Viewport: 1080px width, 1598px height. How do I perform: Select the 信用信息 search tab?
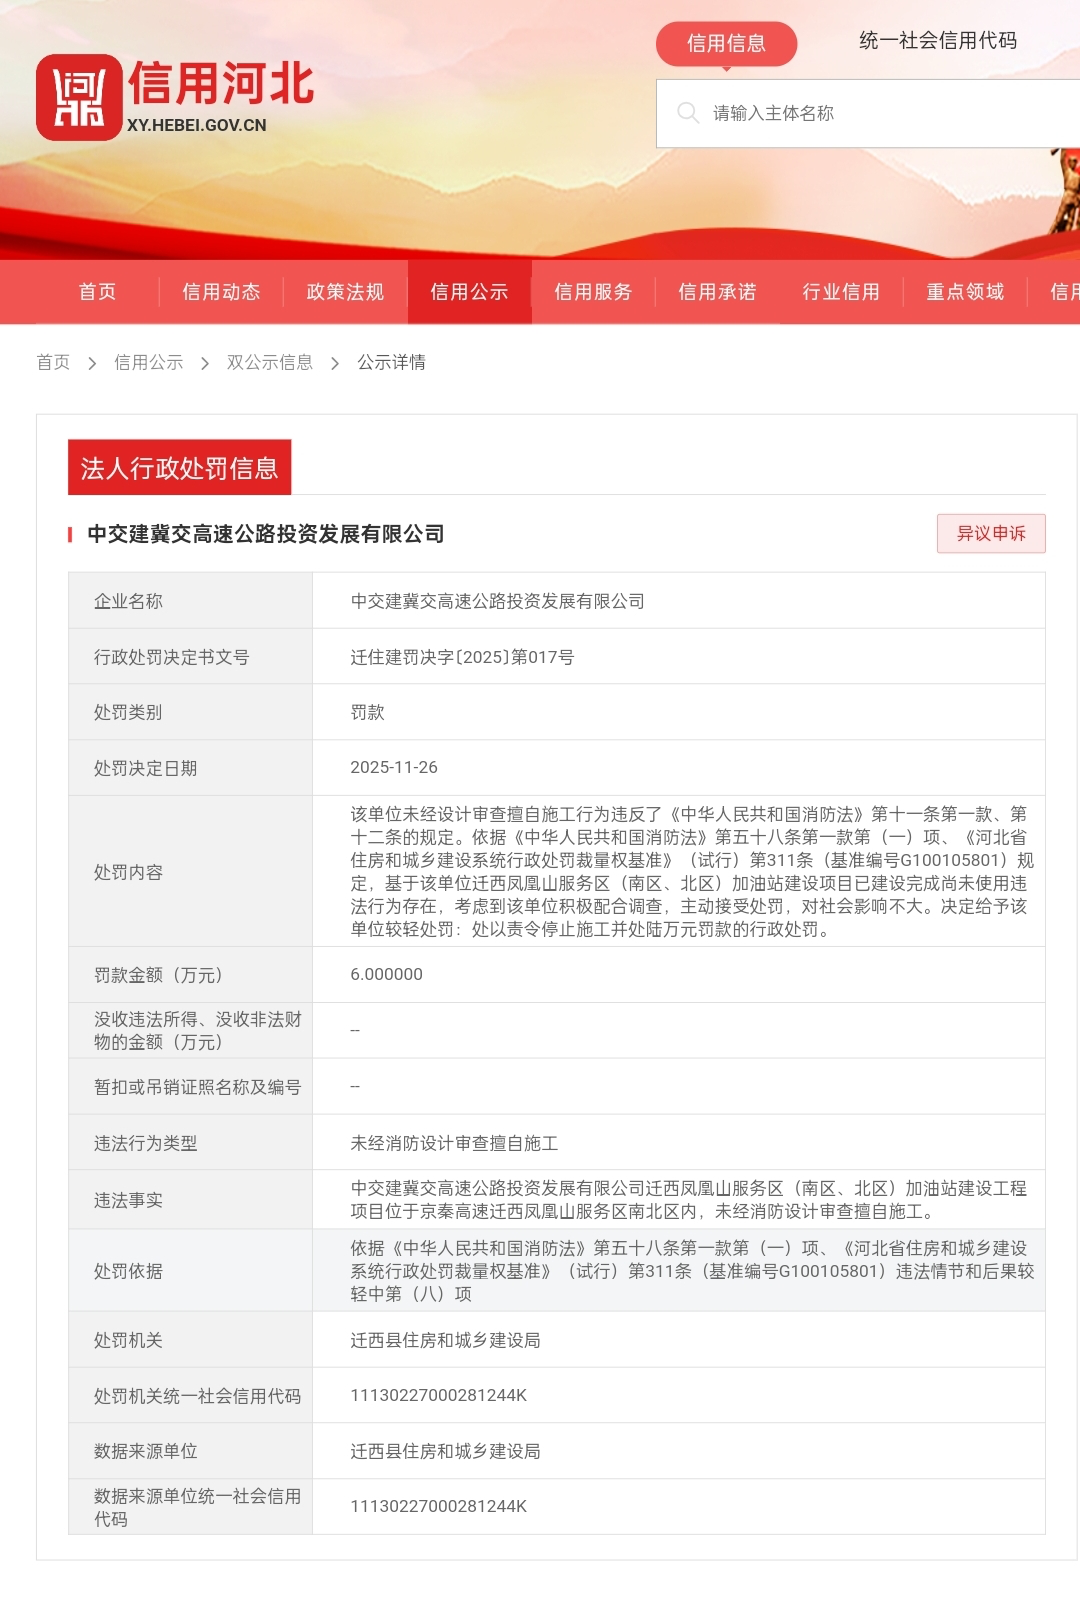pos(726,43)
